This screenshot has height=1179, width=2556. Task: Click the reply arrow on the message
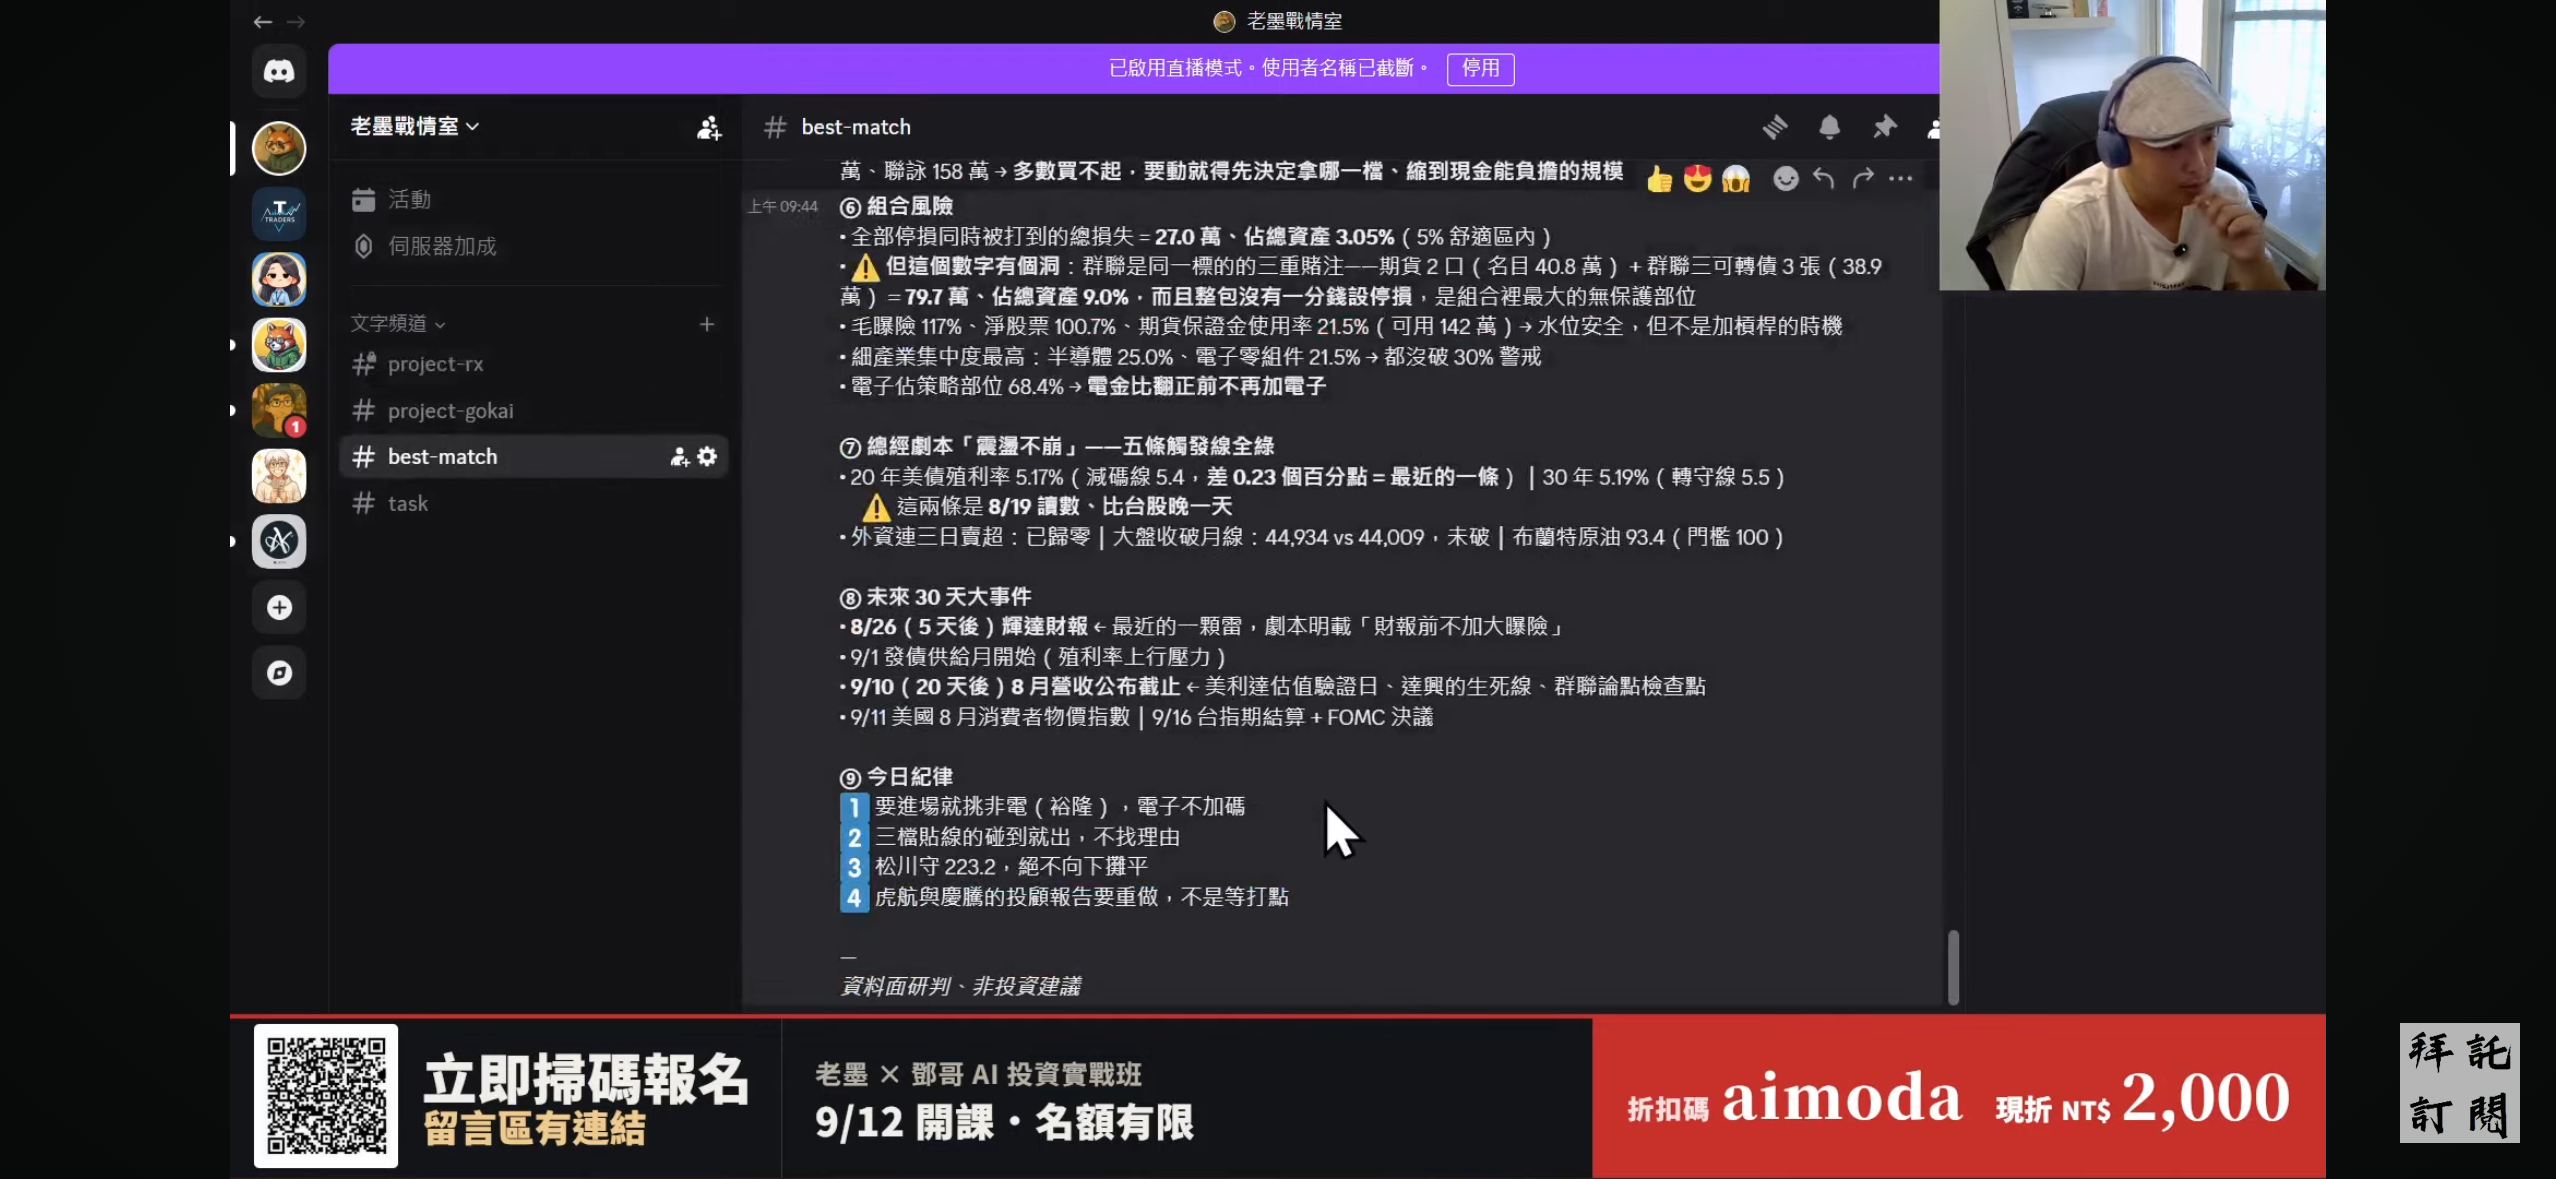[x=1824, y=179]
